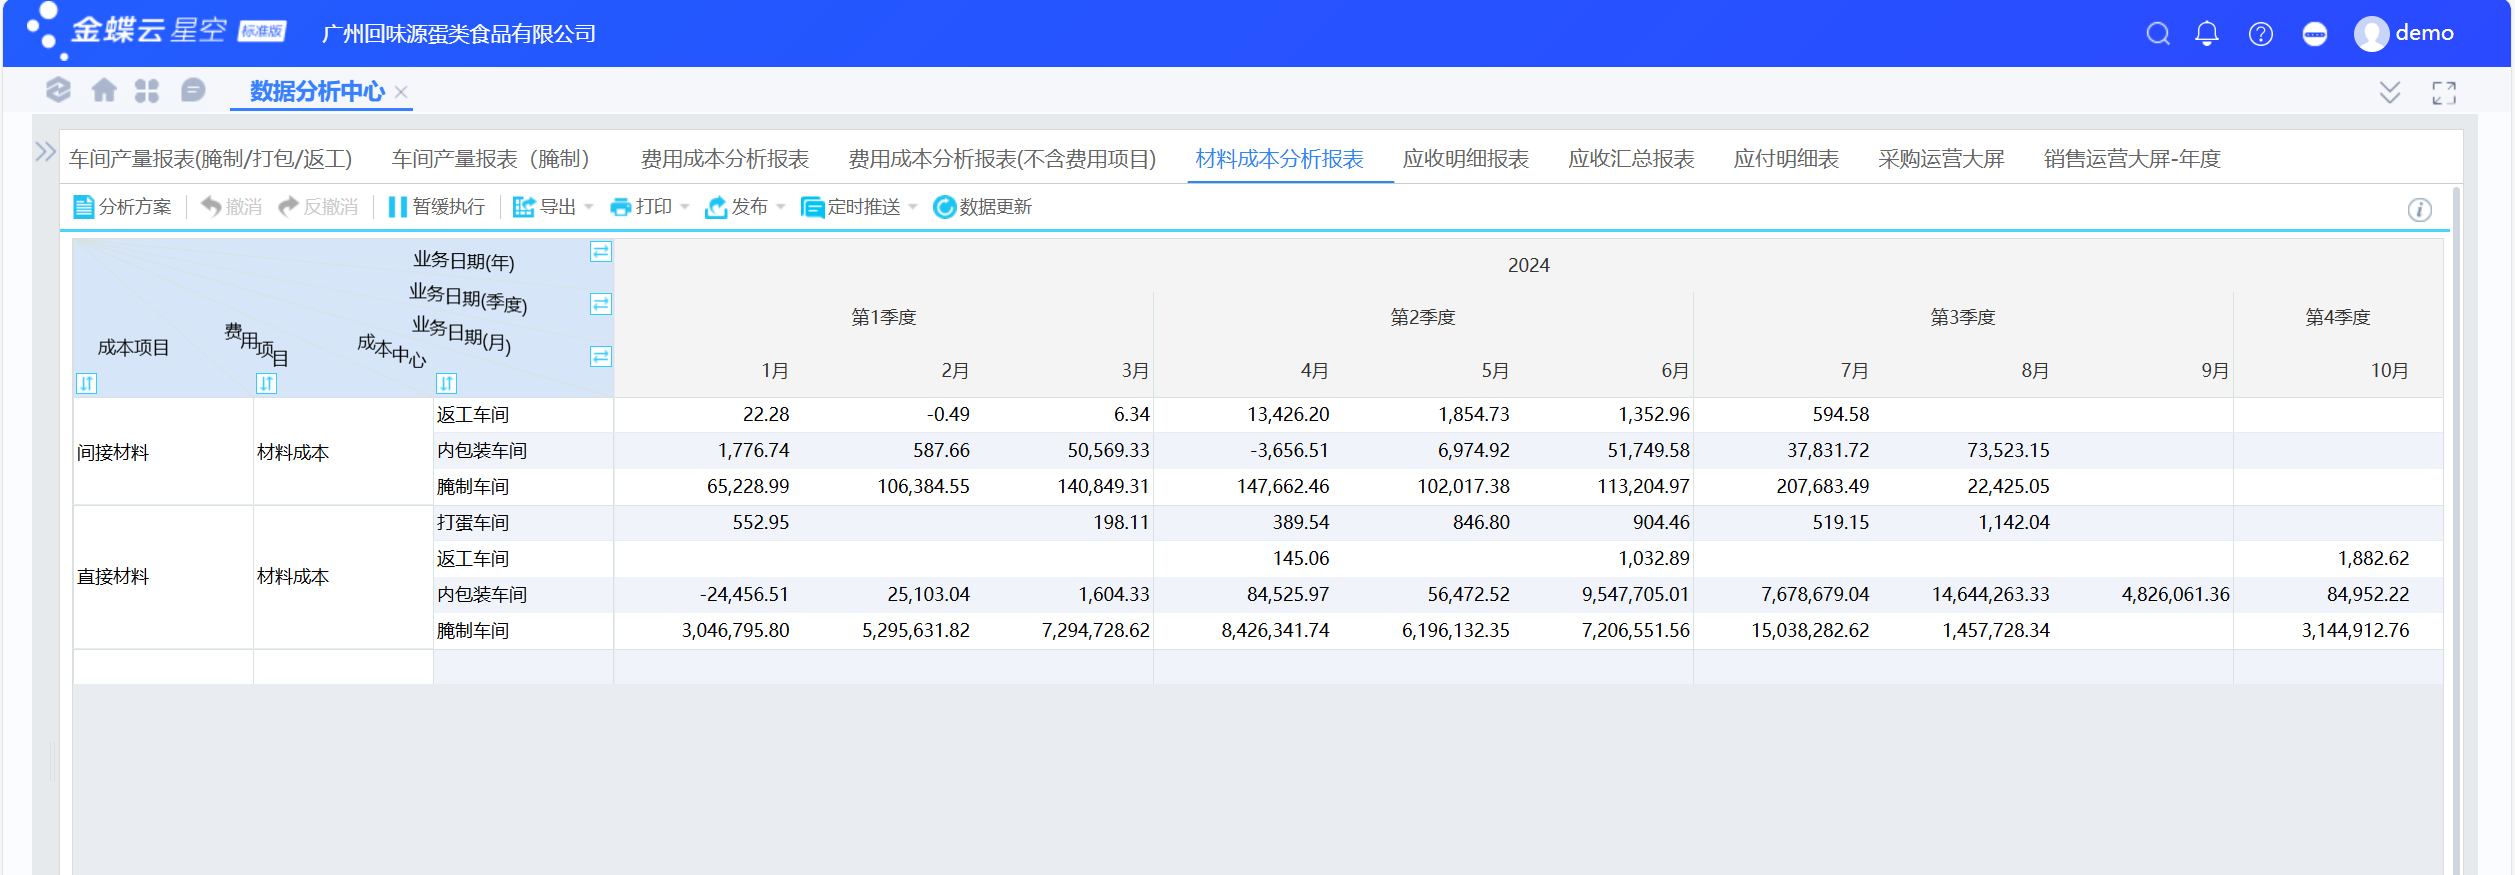
Task: Click 定时推送 scheduled push button
Action: point(851,207)
